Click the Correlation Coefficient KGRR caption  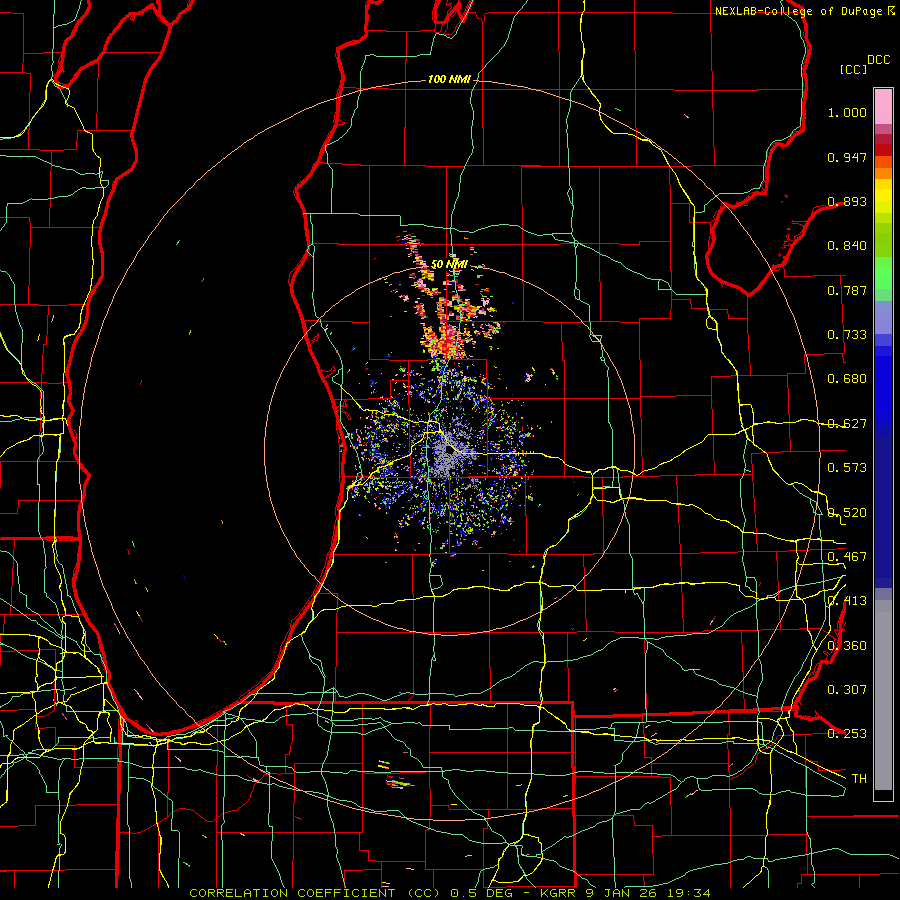pyautogui.click(x=450, y=893)
